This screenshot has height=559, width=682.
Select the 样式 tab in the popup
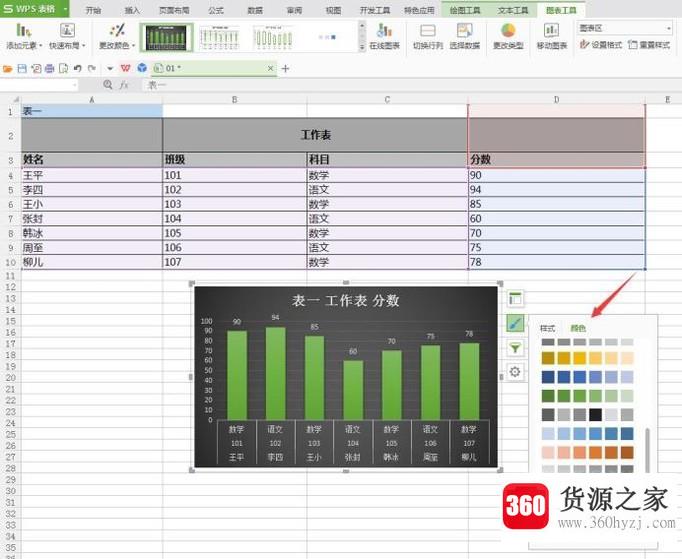click(547, 328)
